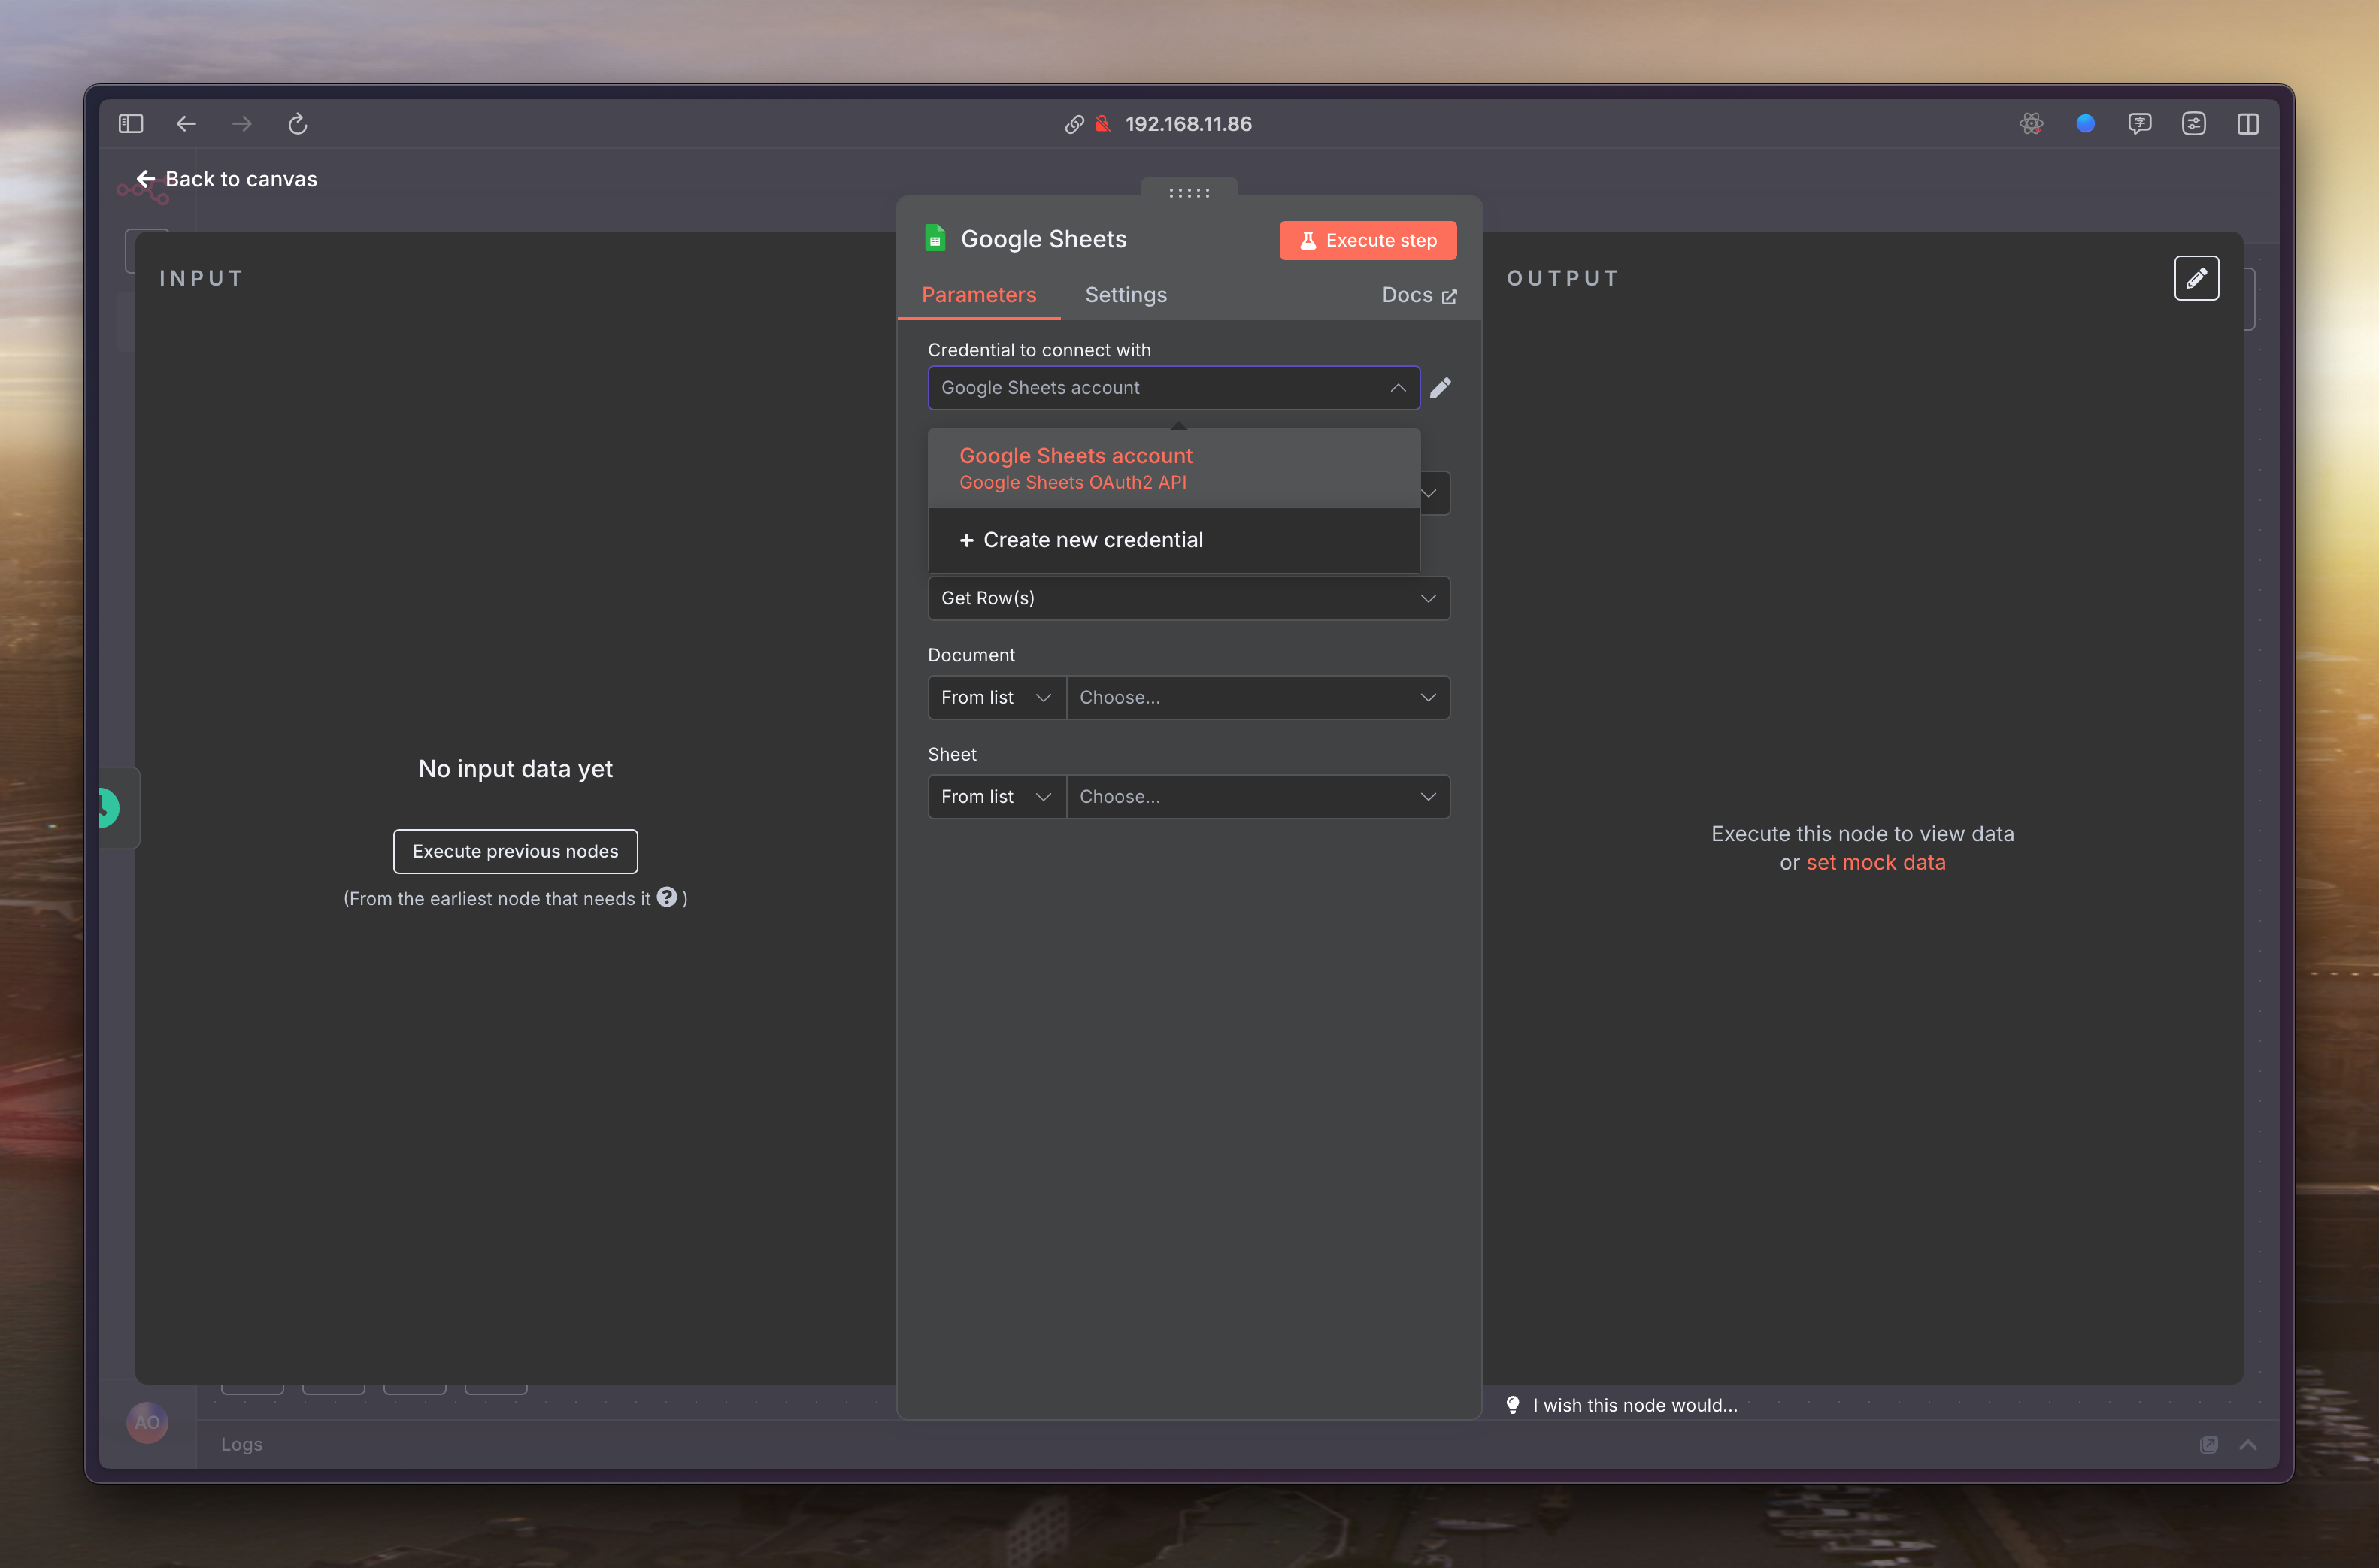The width and height of the screenshot is (2379, 1568).
Task: Click the edit credential pencil icon
Action: 1440,388
